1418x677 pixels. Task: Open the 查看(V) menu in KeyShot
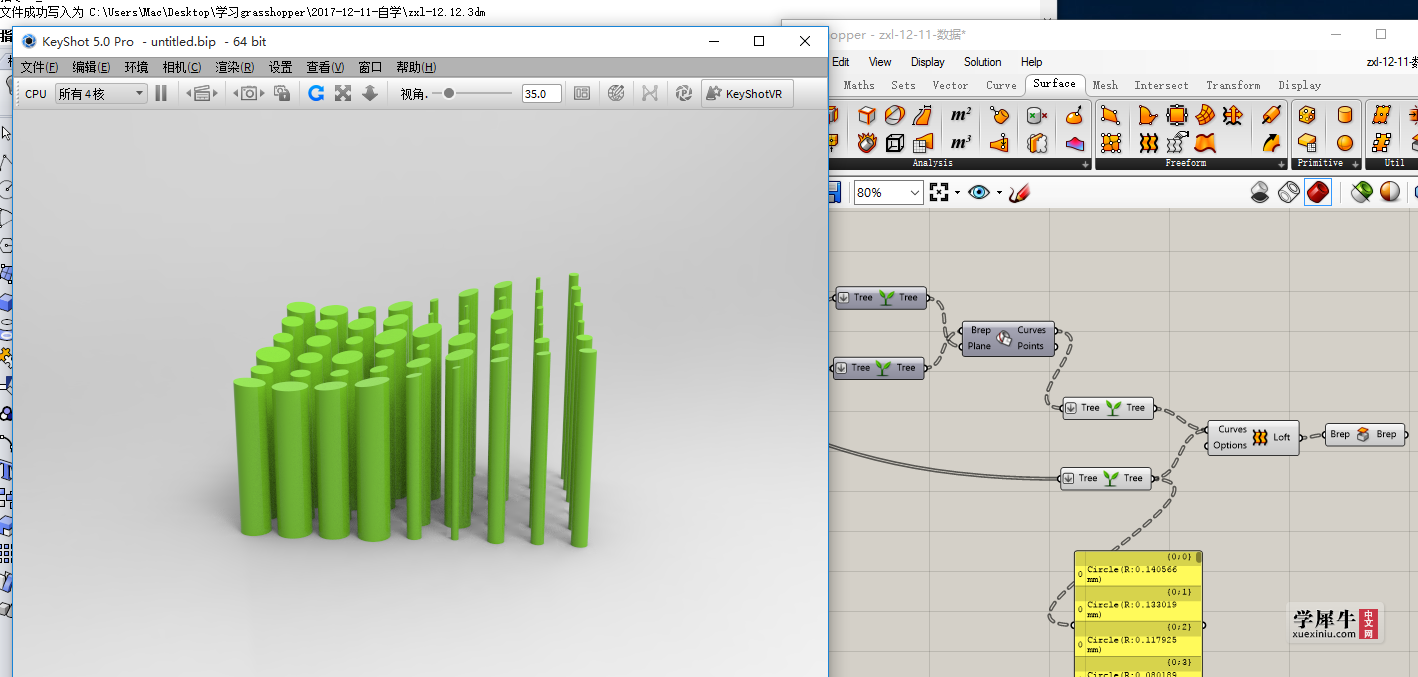click(325, 67)
